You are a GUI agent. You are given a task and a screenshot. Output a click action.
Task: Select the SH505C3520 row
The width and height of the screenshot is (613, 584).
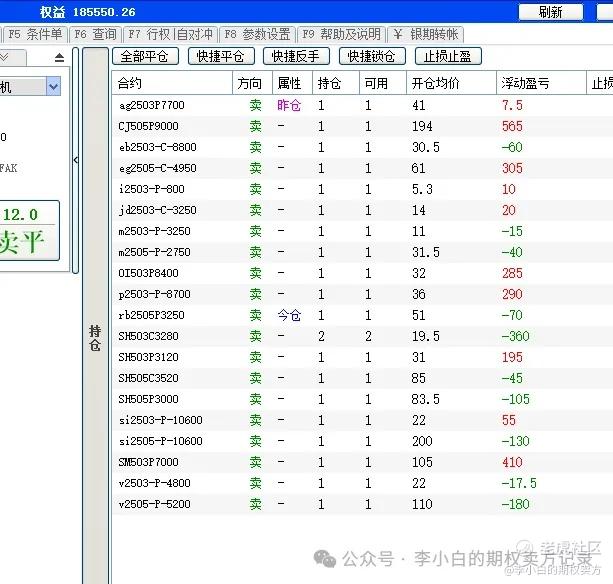[362, 378]
